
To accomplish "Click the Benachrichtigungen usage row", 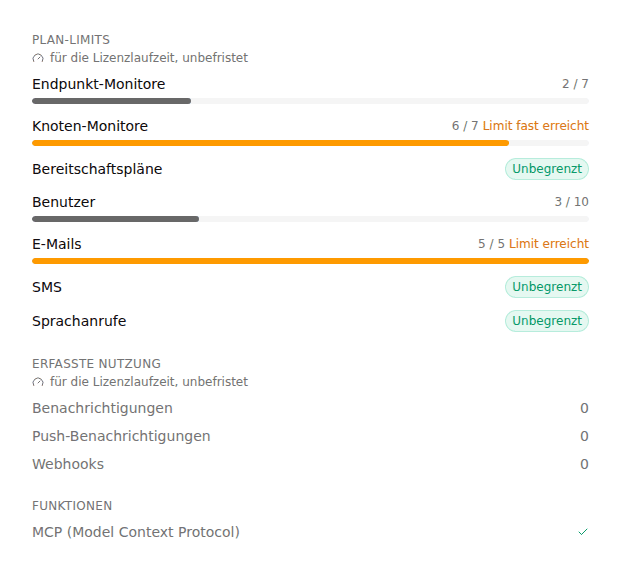I will point(310,408).
